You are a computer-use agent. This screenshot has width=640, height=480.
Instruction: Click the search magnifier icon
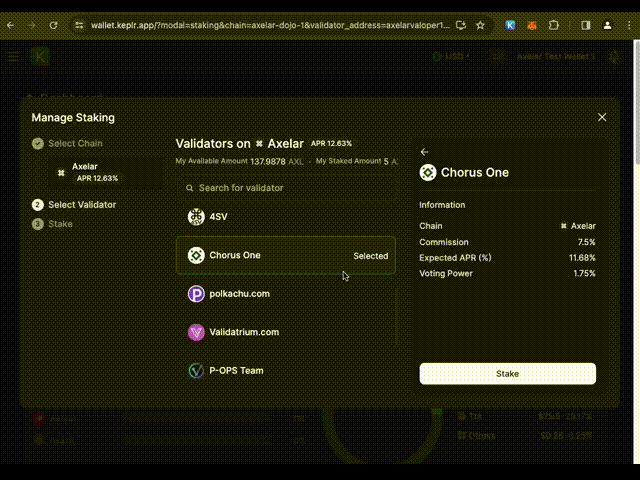click(x=189, y=188)
